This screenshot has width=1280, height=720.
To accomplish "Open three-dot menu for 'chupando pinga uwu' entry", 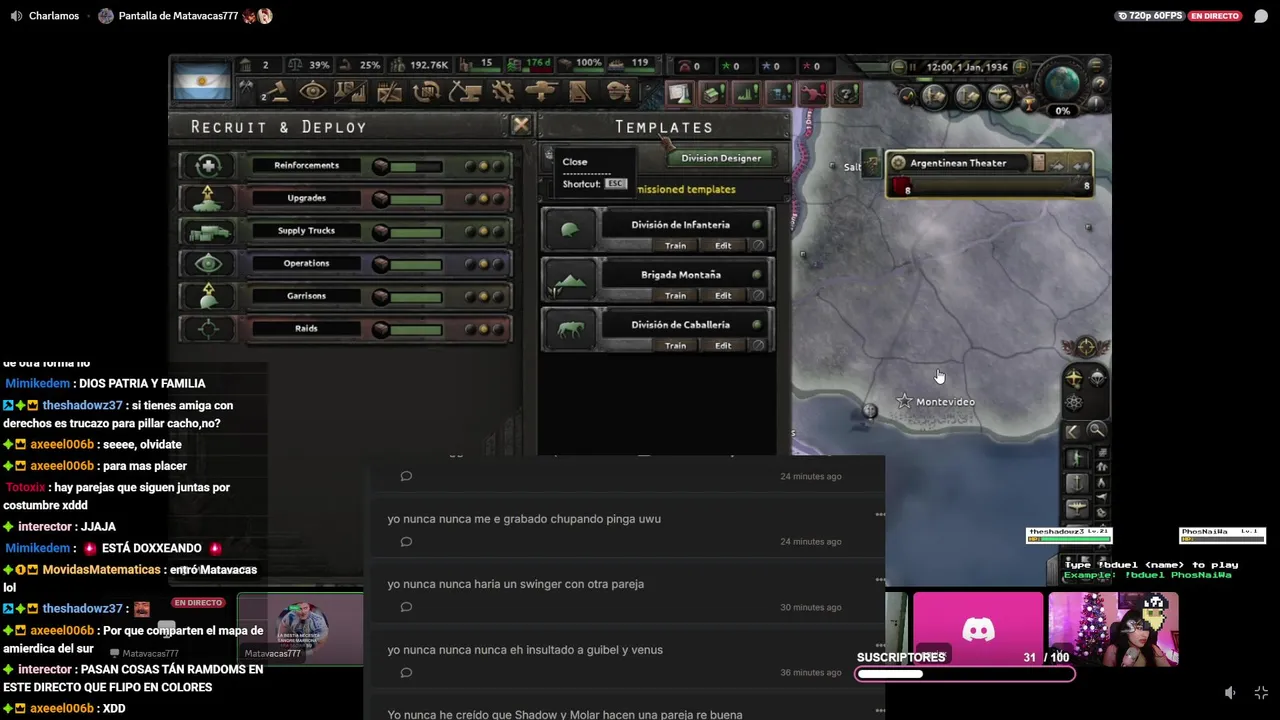I will pyautogui.click(x=880, y=514).
